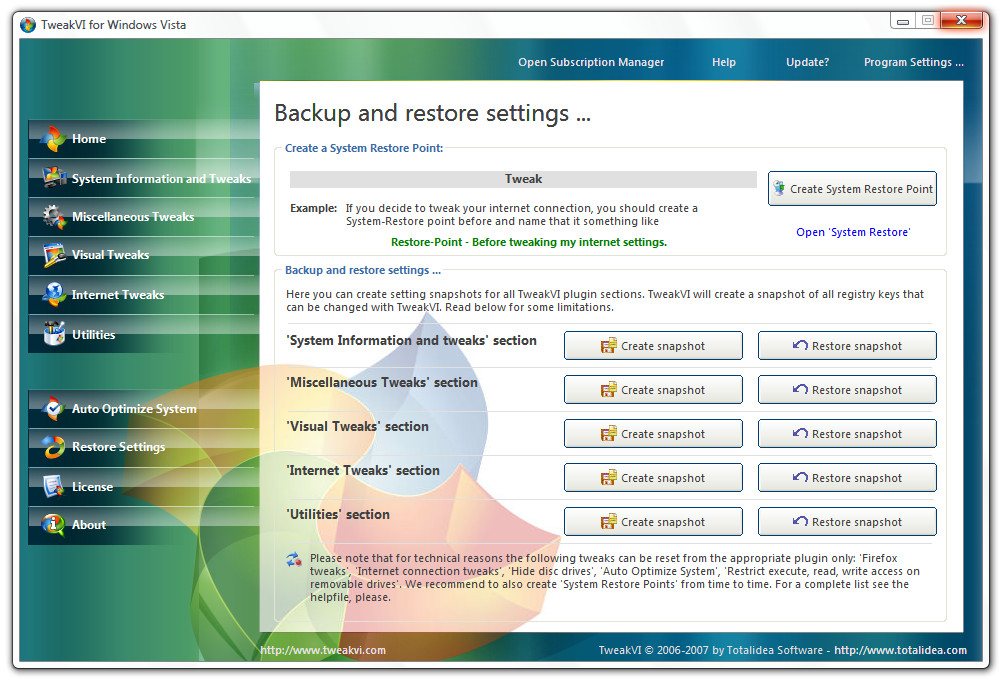
Task: Restore snapshot for Utilities section
Action: click(847, 522)
